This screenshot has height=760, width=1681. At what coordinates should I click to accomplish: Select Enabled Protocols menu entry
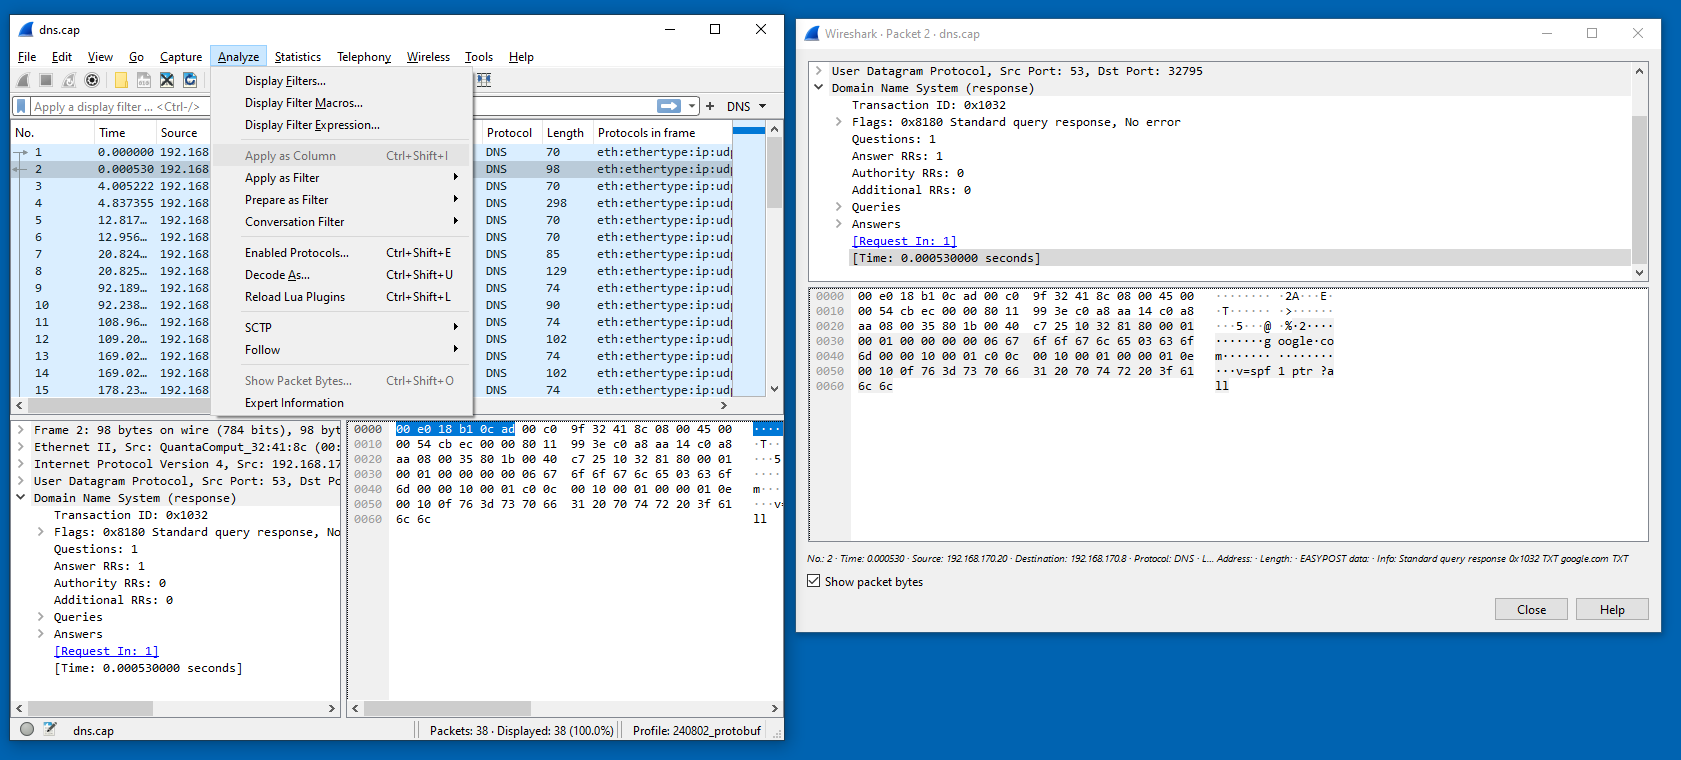(x=341, y=253)
